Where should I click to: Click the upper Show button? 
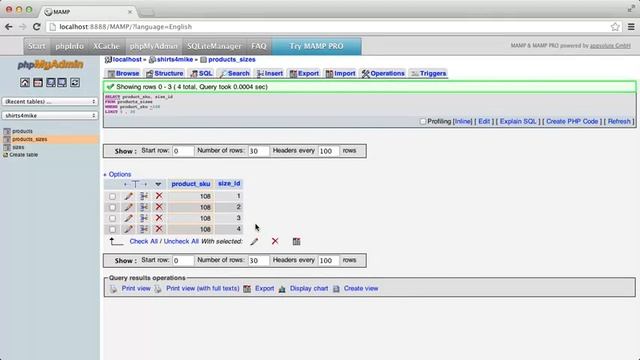125,151
